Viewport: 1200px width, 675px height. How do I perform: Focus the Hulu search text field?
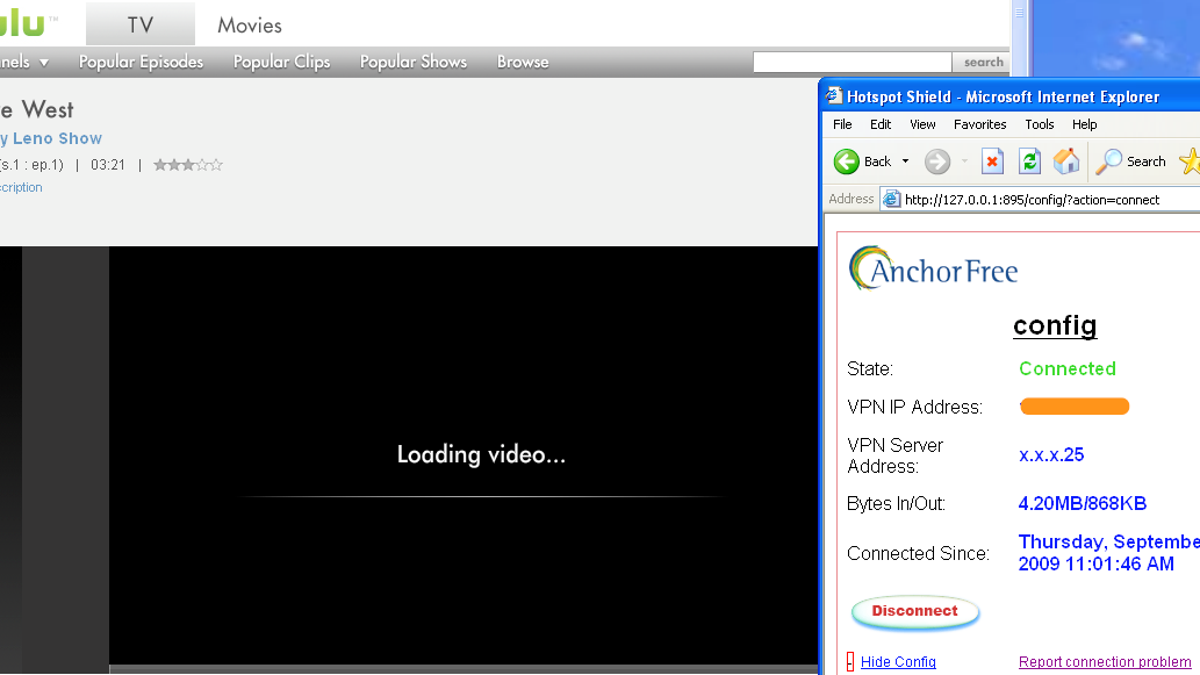click(x=852, y=62)
